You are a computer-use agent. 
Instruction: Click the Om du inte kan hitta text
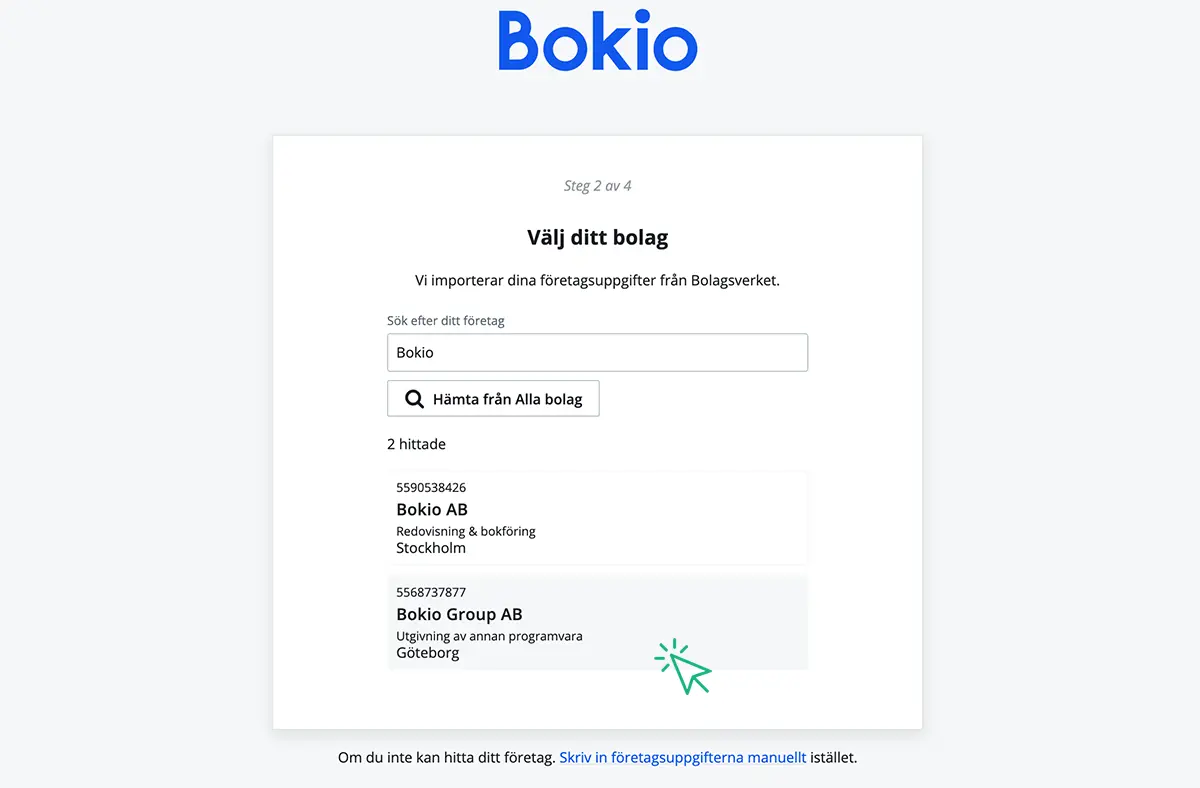coord(446,757)
